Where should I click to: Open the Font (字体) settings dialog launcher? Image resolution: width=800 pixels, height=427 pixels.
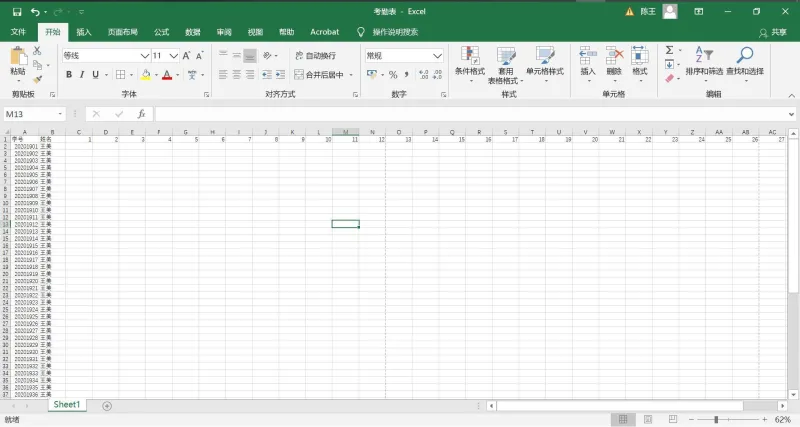[206, 95]
